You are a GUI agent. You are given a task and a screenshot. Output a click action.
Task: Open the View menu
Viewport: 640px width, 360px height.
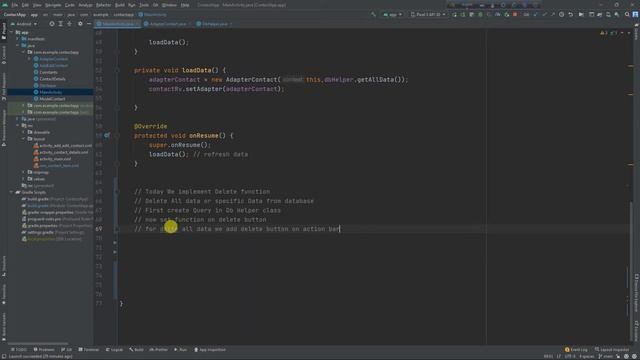coord(37,5)
